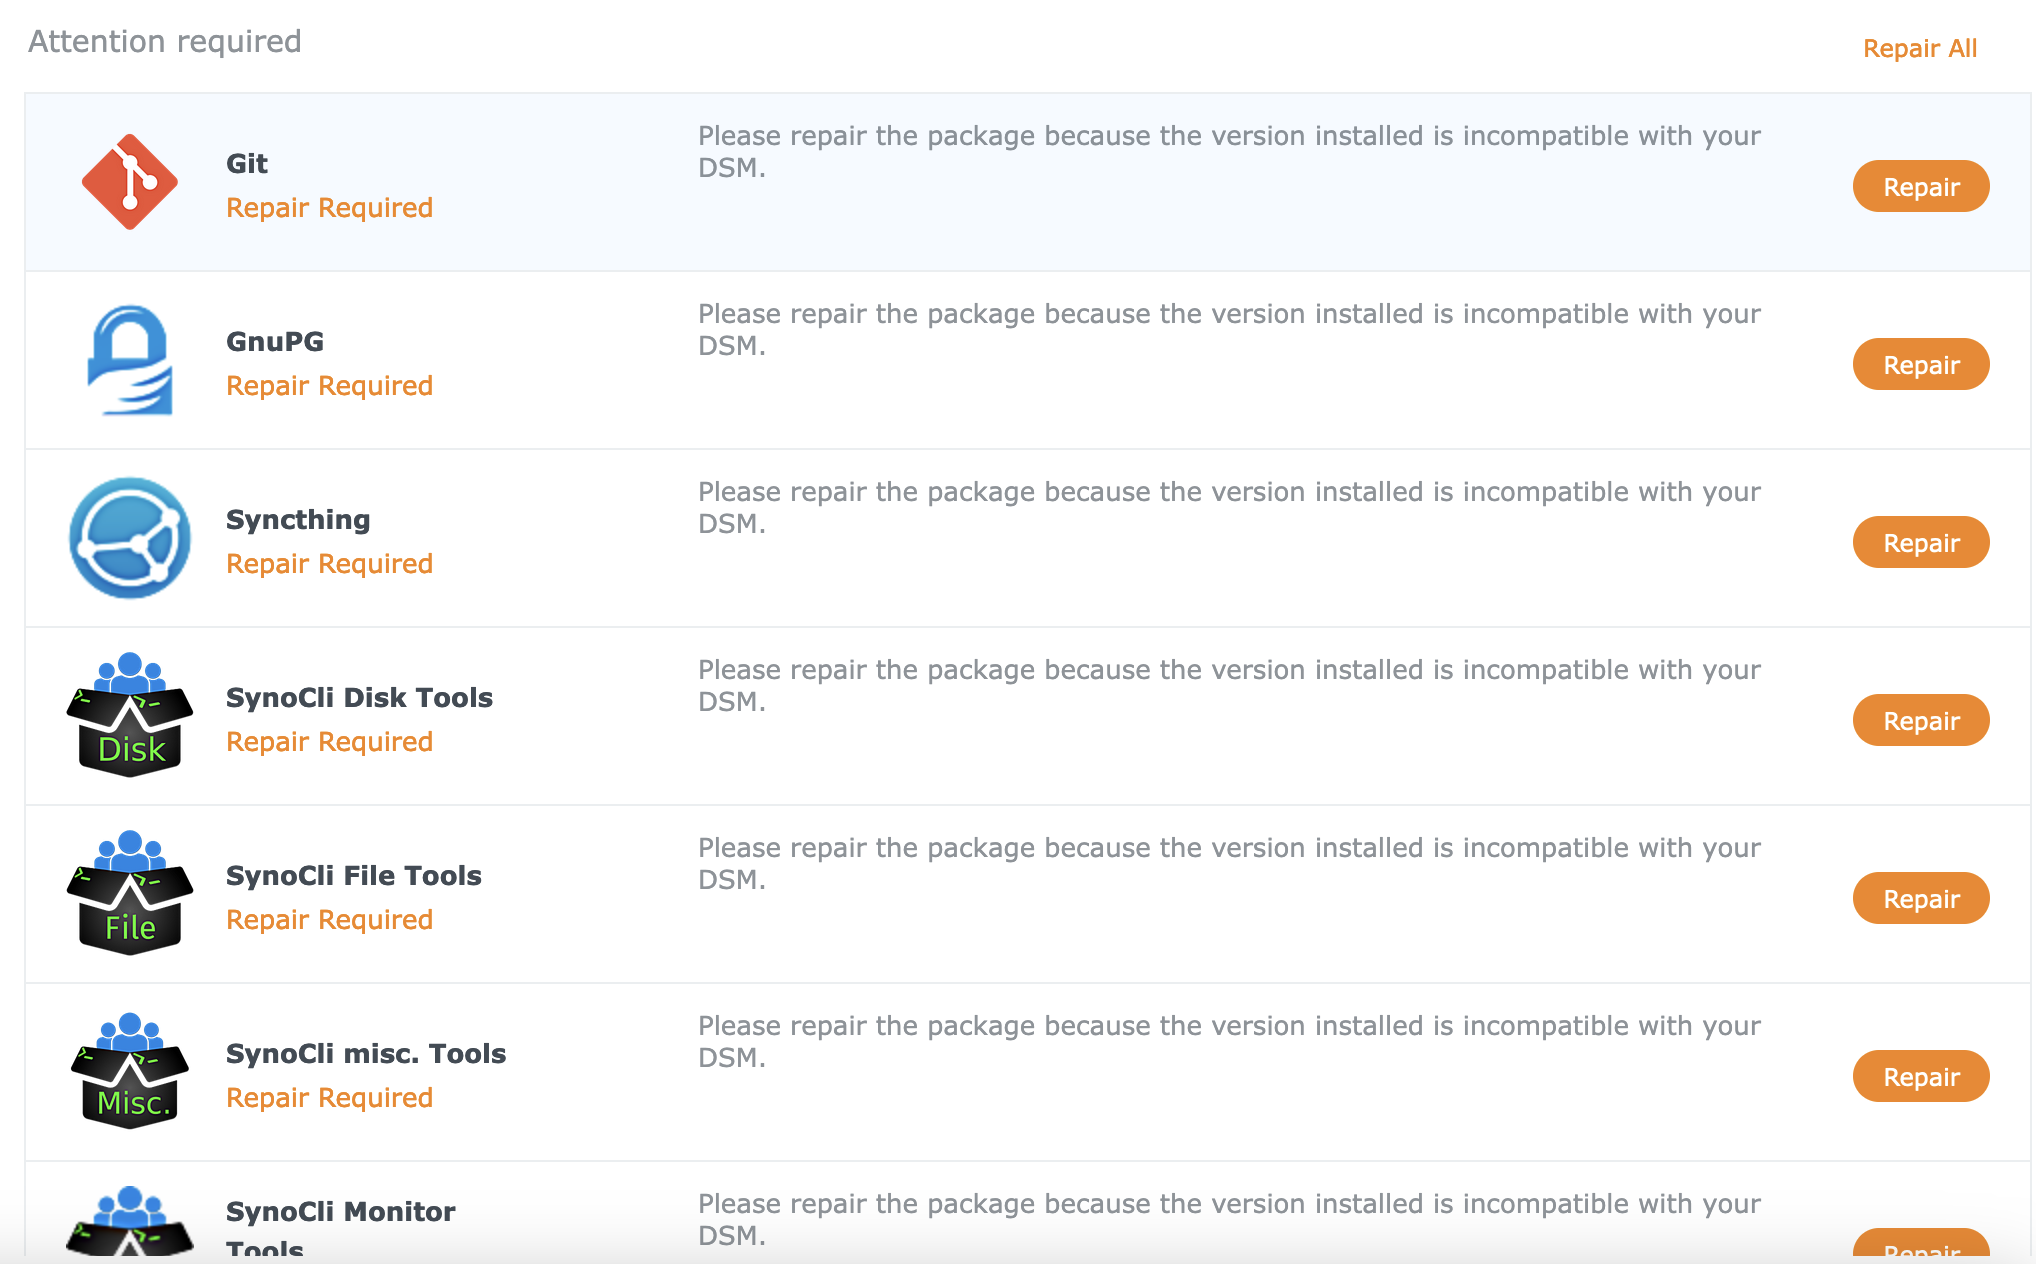Click the SynoCli Monitor Tools icon

tap(130, 1221)
